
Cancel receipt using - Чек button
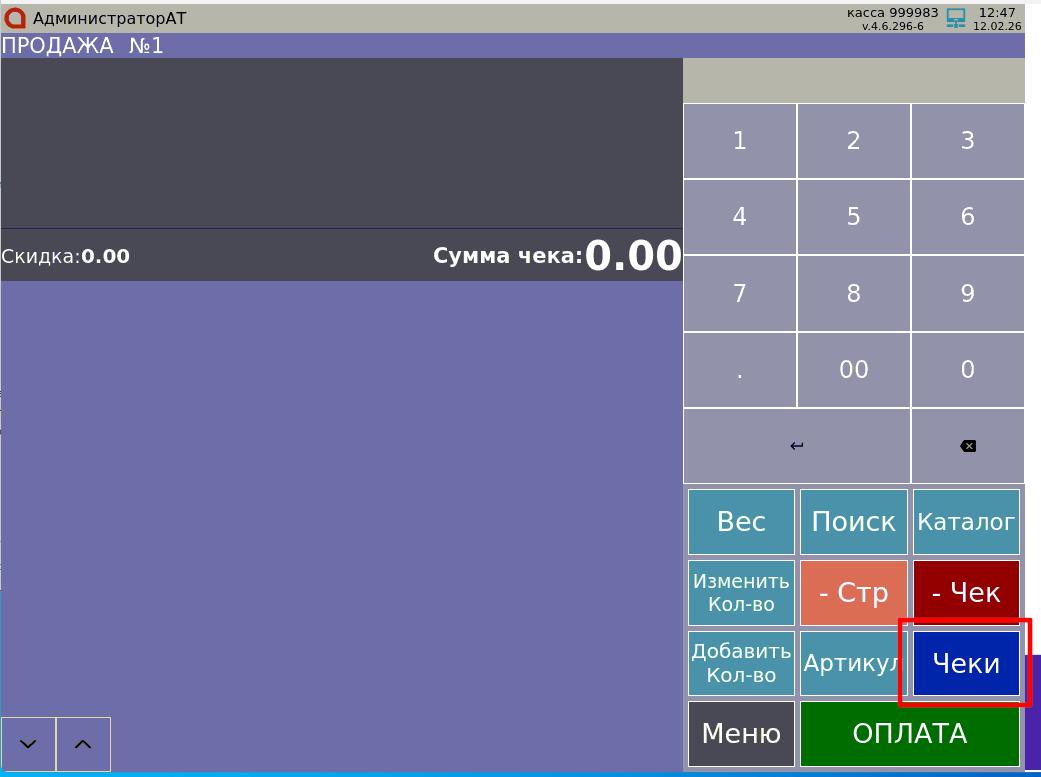(x=966, y=593)
